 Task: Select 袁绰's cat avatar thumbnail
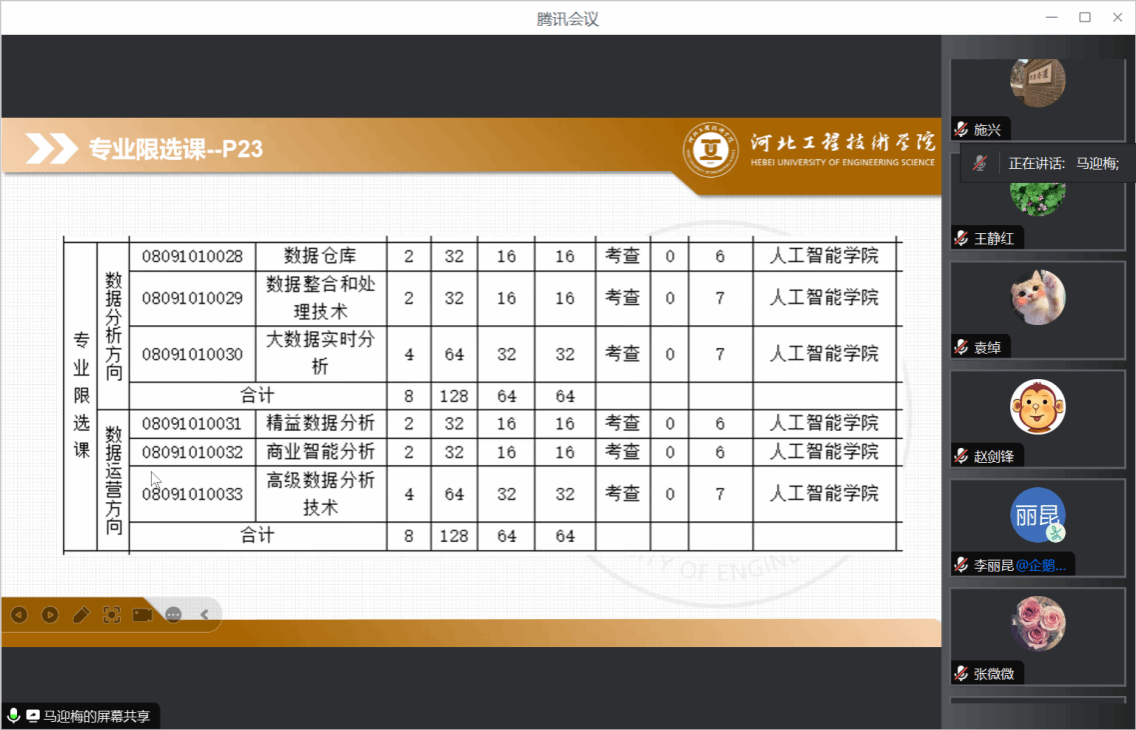pyautogui.click(x=1037, y=297)
